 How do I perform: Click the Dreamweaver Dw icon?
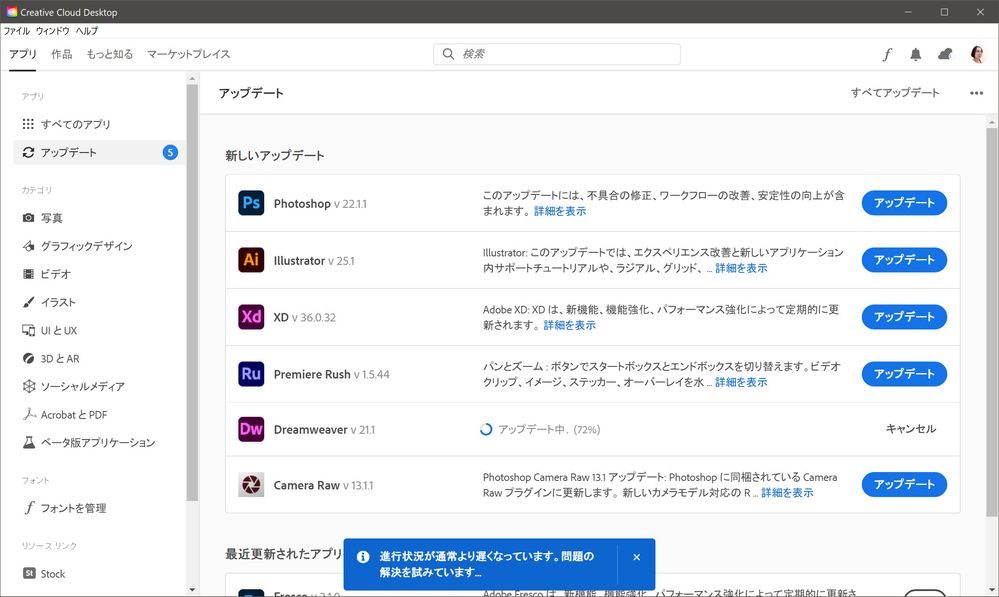pos(251,429)
